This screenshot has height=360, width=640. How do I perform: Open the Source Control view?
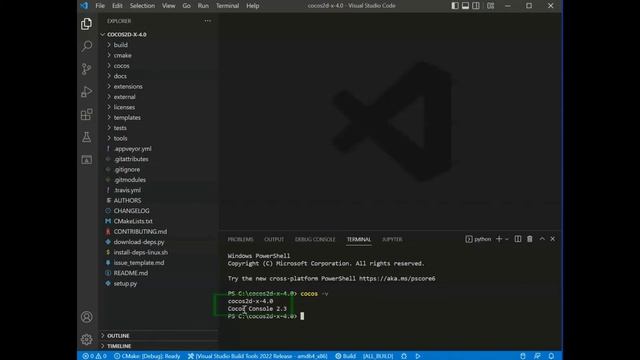tap(86, 69)
